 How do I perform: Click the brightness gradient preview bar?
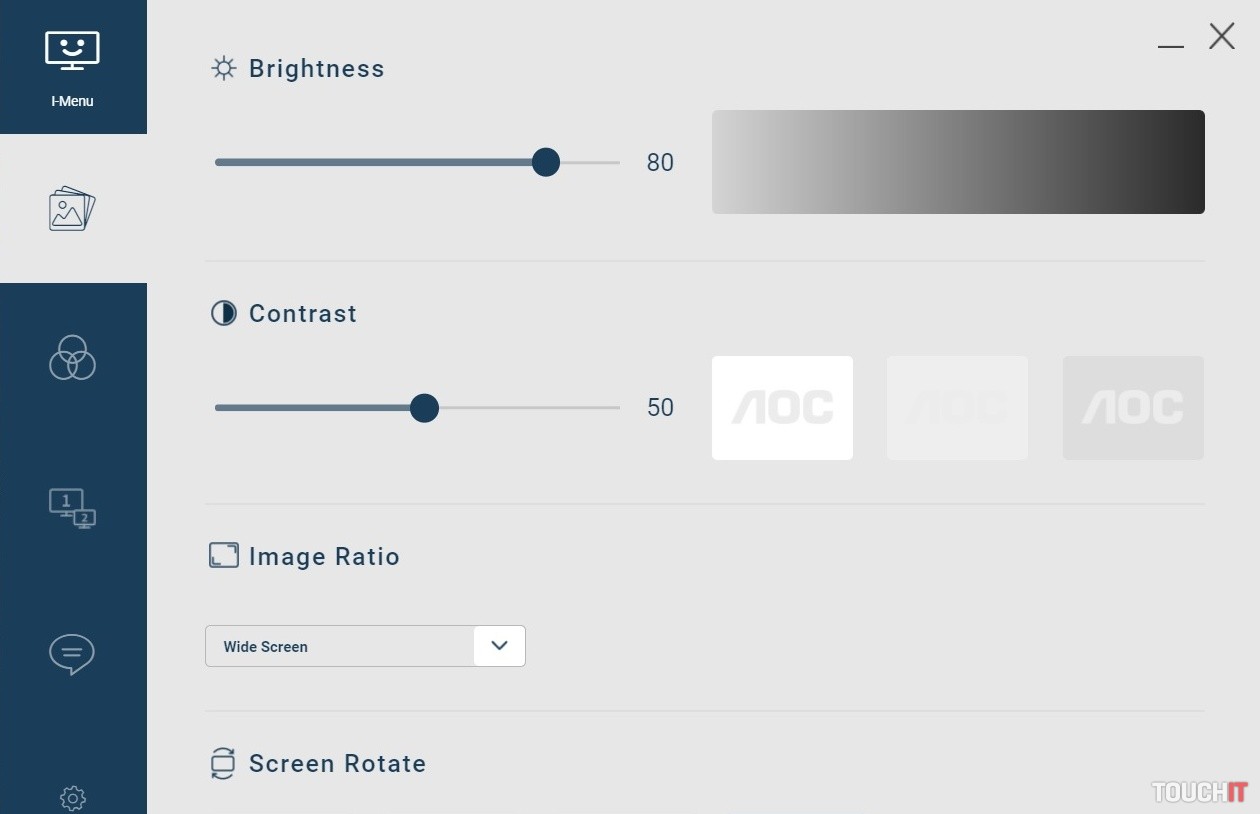click(958, 162)
